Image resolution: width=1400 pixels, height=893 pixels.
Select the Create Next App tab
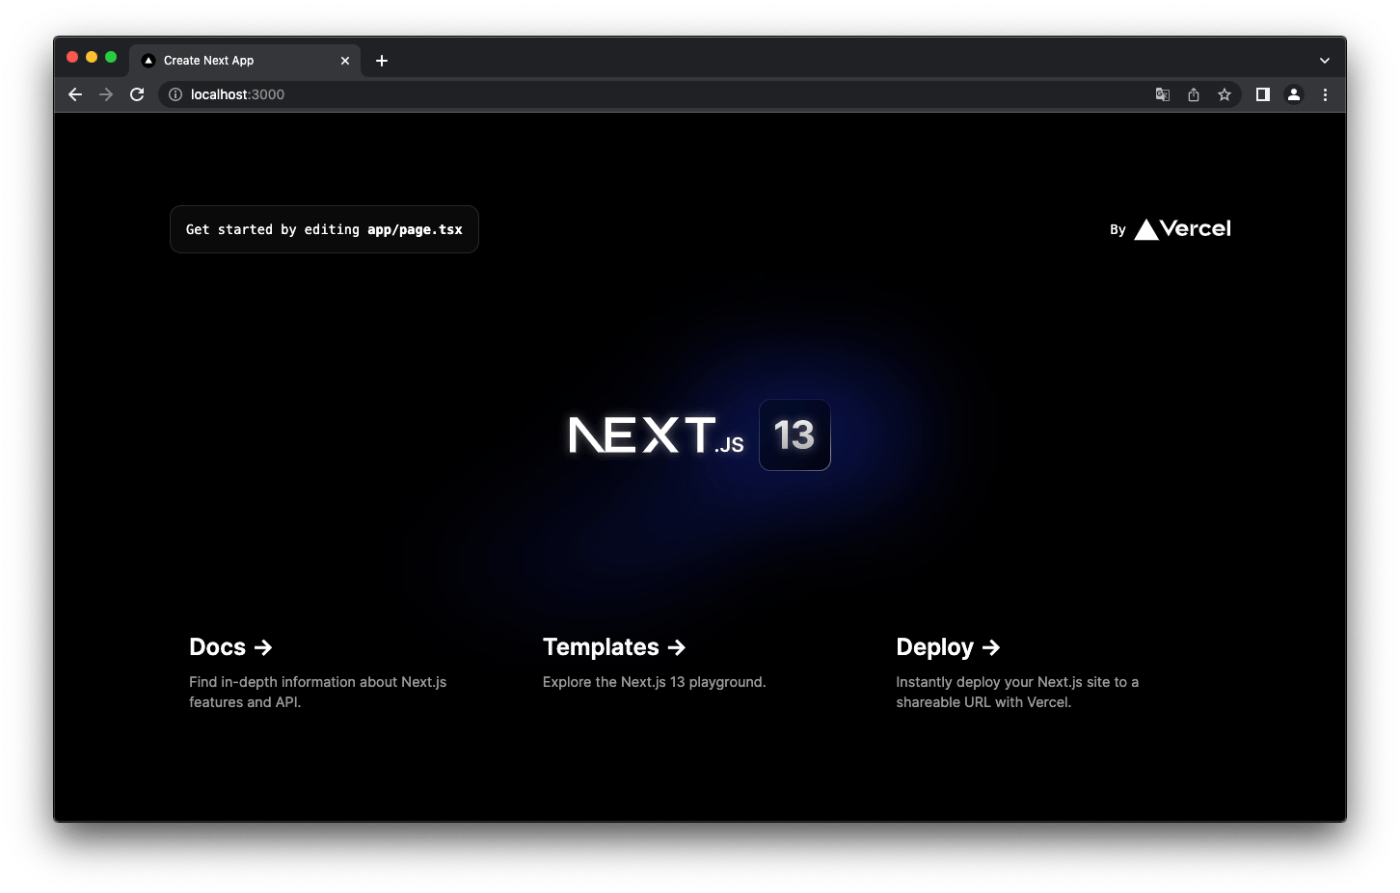(x=245, y=60)
